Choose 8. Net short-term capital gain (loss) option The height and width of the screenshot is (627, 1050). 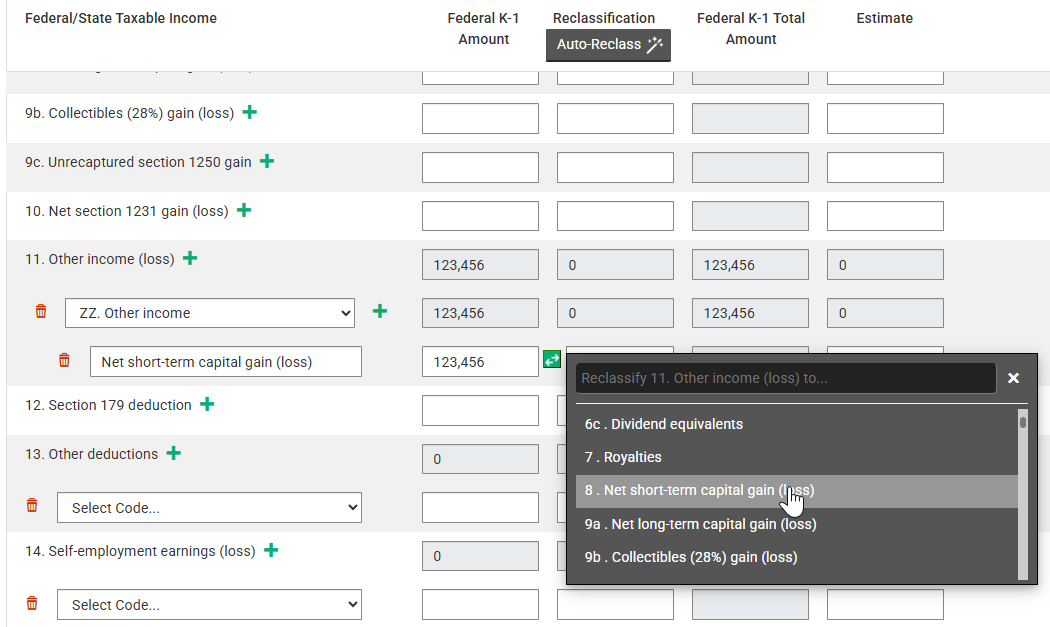point(699,490)
